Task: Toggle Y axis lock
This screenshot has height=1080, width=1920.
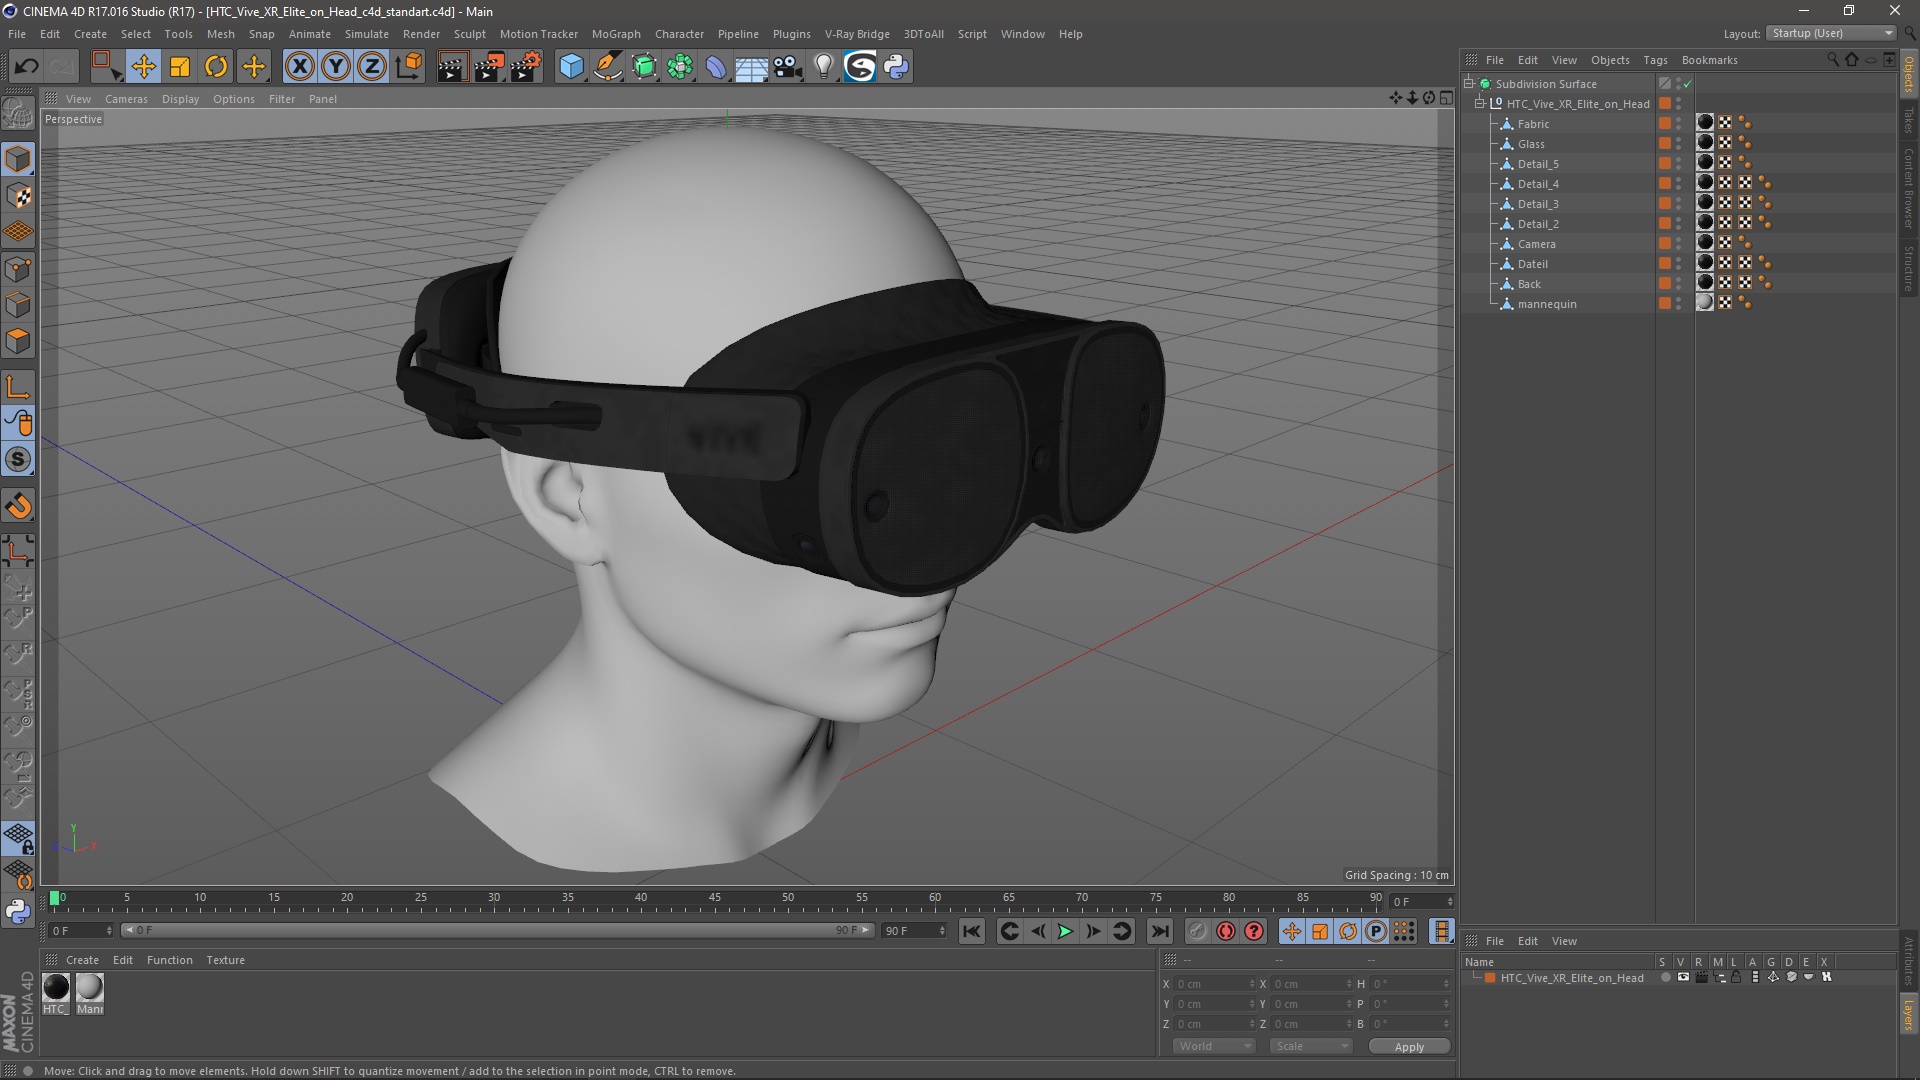Action: pos(336,67)
